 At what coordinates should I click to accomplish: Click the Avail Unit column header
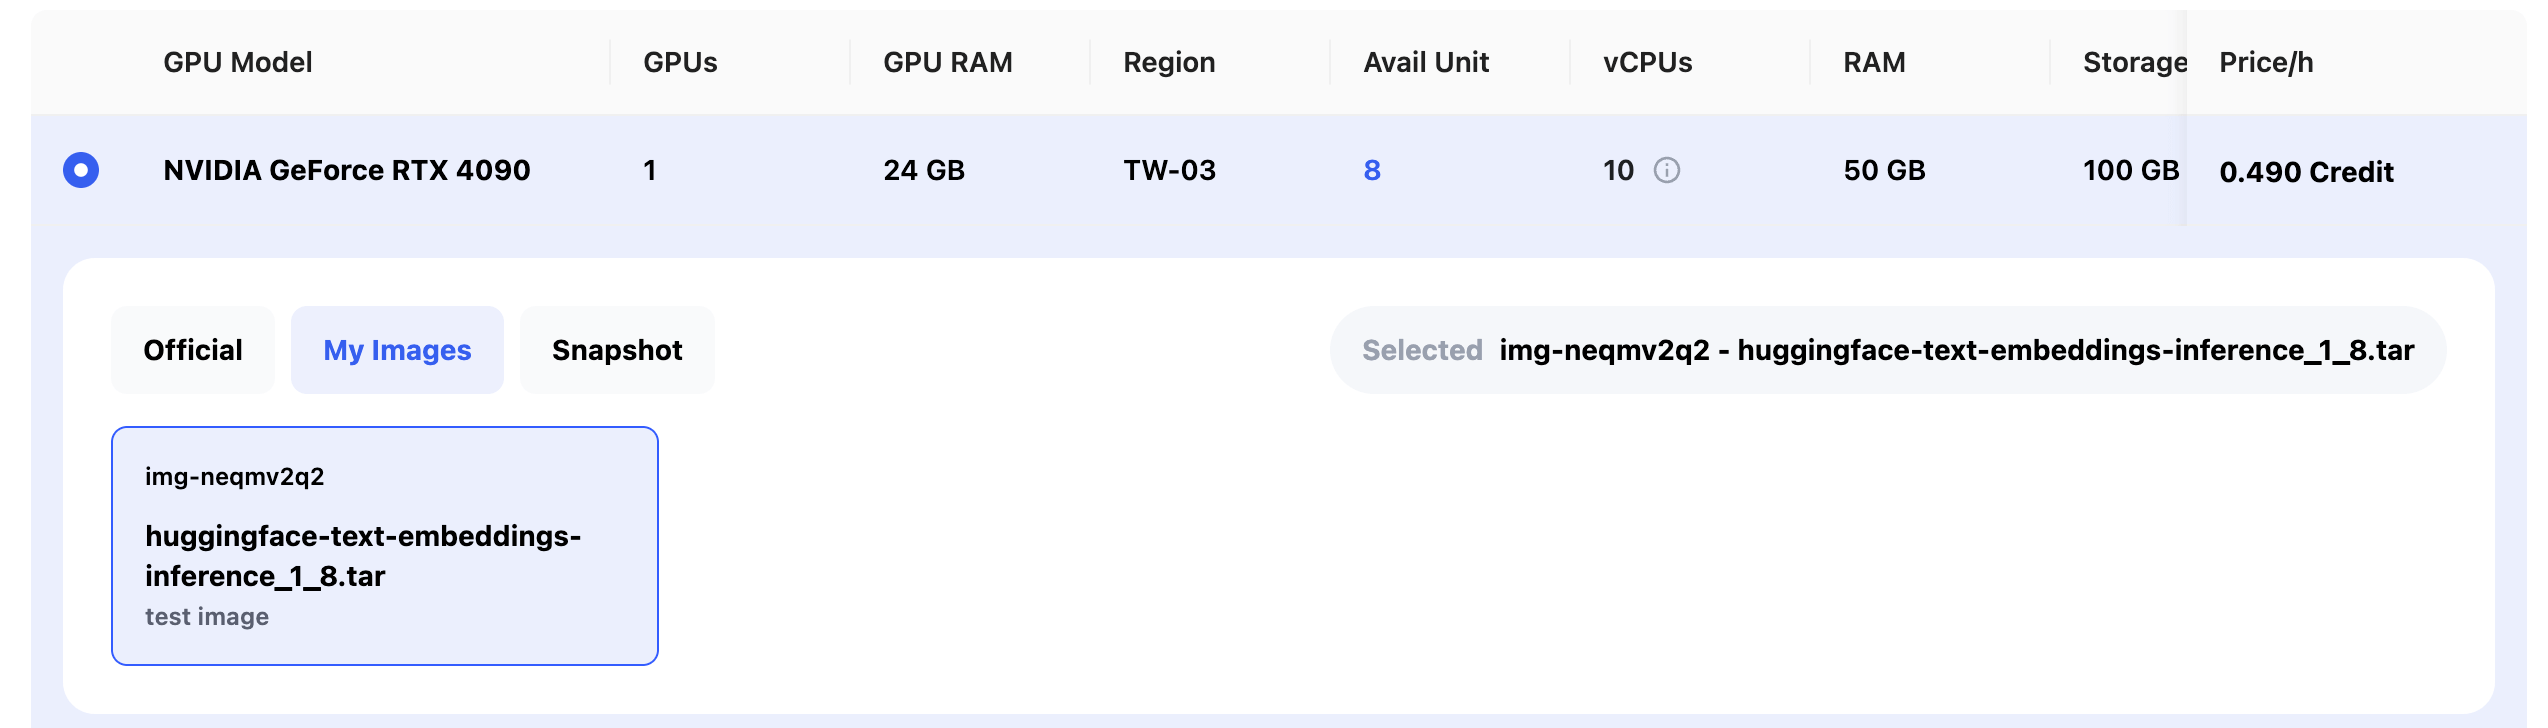1426,62
